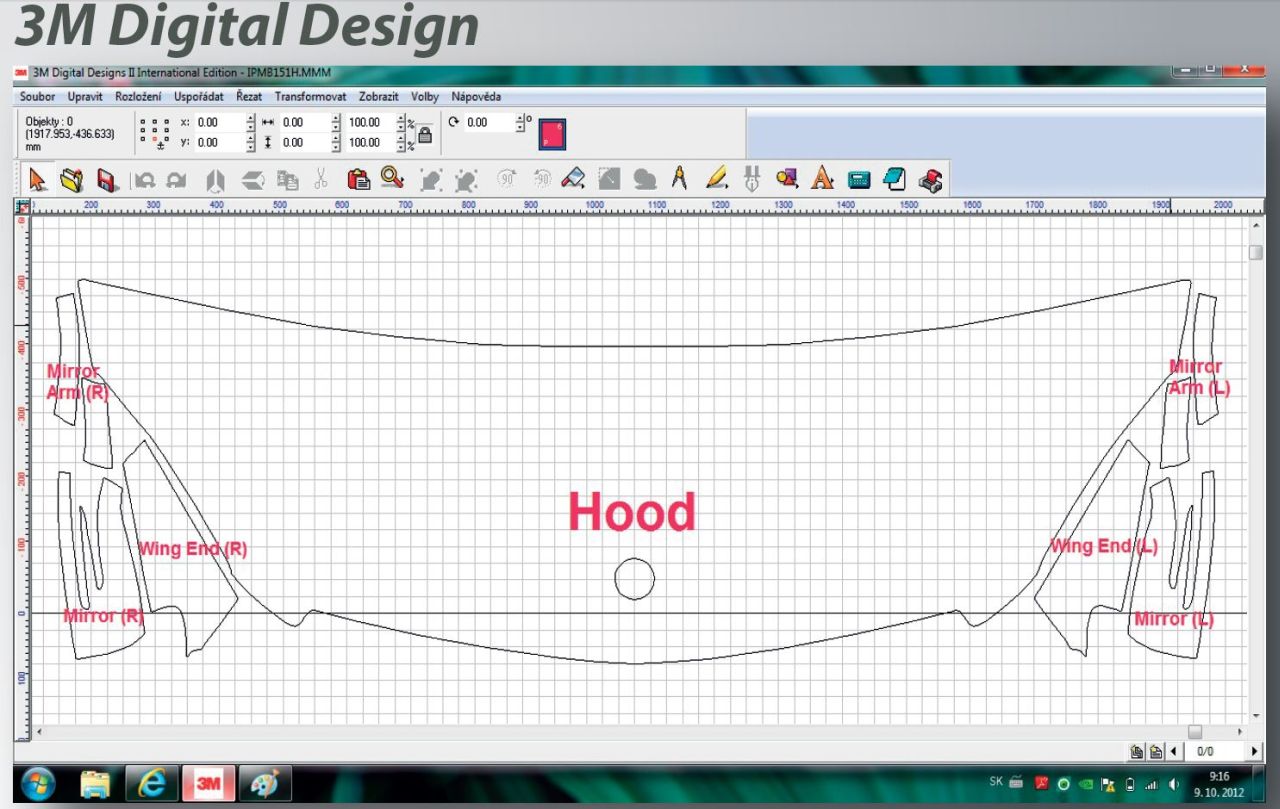
Task: Save the design with floppy icon
Action: [107, 180]
